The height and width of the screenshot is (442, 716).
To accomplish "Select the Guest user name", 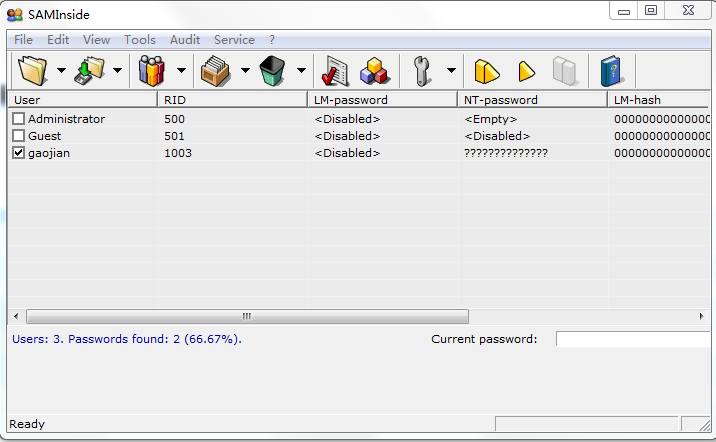I will pos(44,136).
